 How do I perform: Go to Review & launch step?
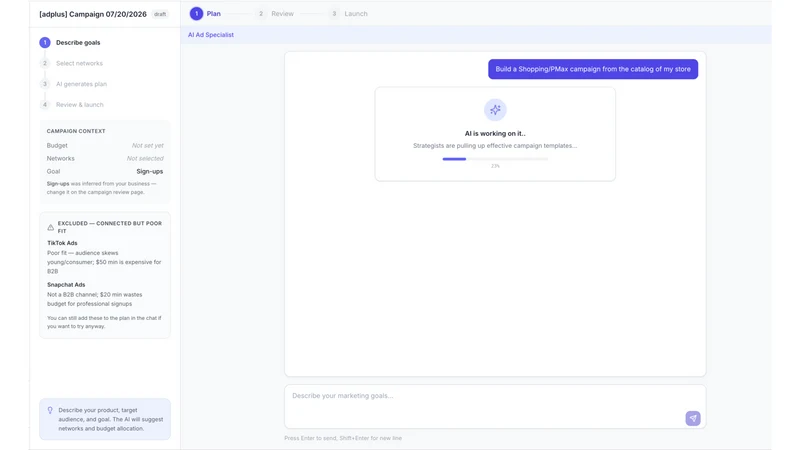click(80, 105)
